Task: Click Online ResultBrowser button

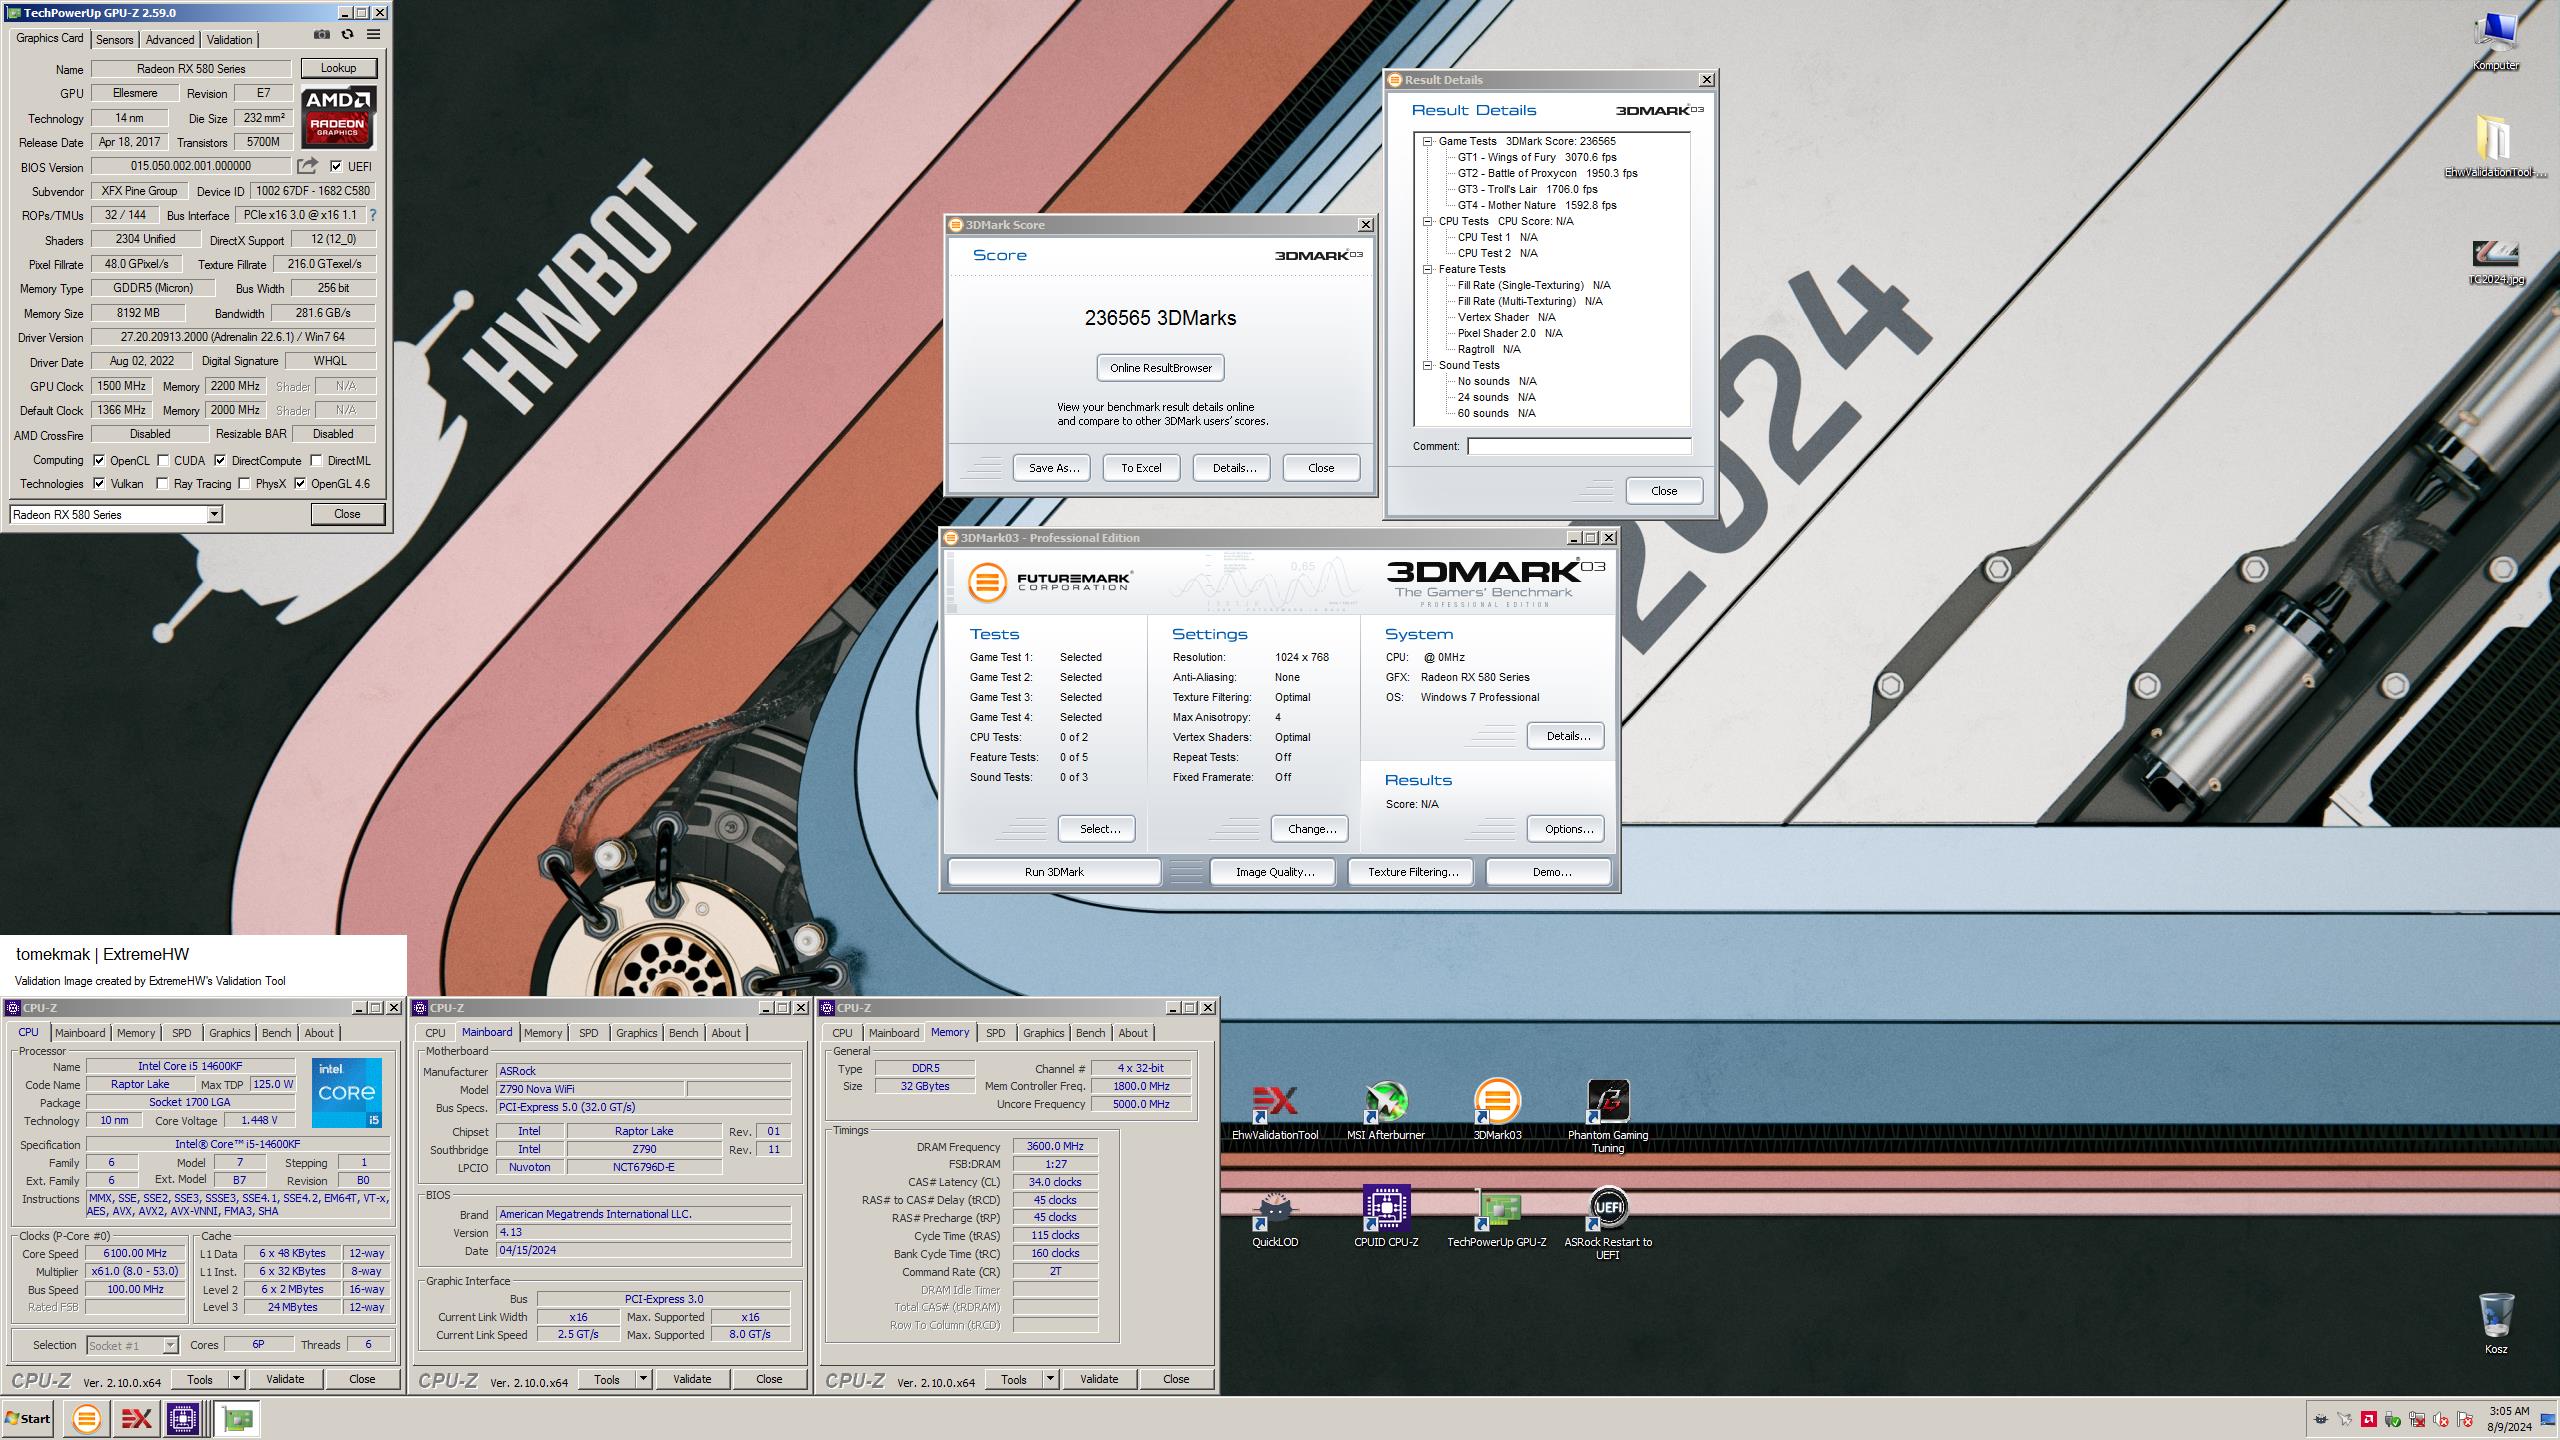Action: click(1161, 368)
